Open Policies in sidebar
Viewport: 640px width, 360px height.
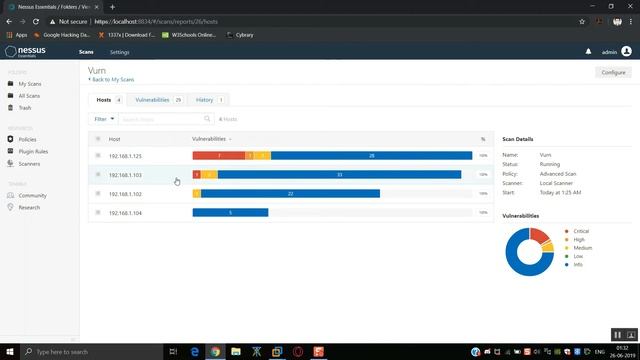(x=27, y=139)
